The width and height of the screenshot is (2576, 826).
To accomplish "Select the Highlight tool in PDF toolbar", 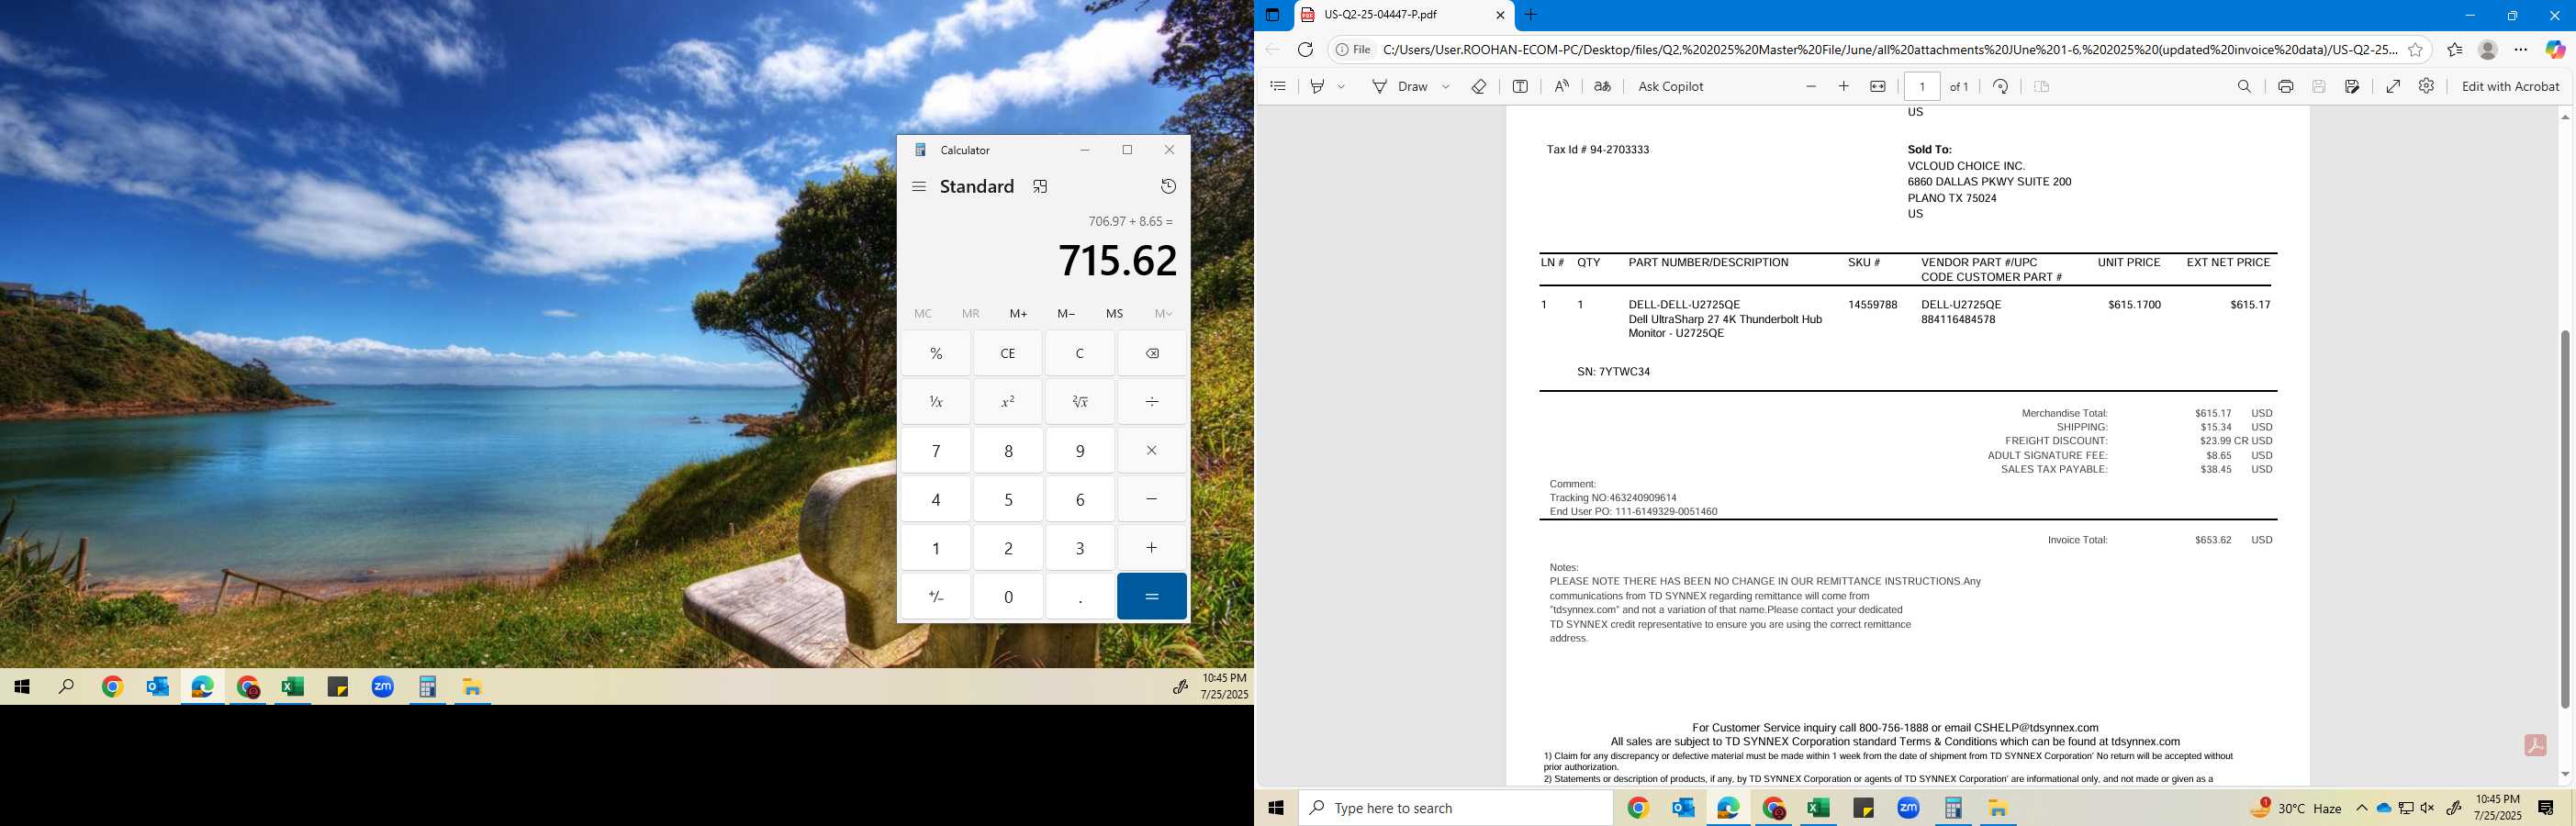I will tap(1317, 86).
